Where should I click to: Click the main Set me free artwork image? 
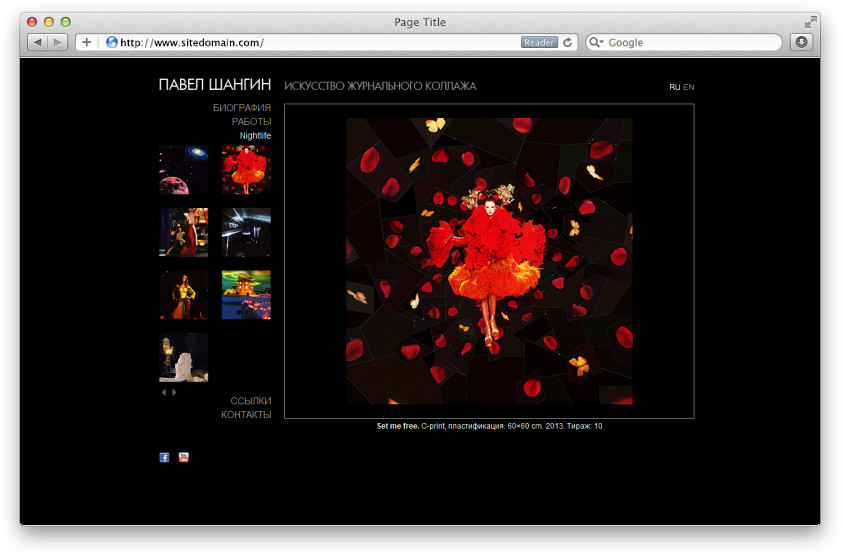(x=489, y=261)
